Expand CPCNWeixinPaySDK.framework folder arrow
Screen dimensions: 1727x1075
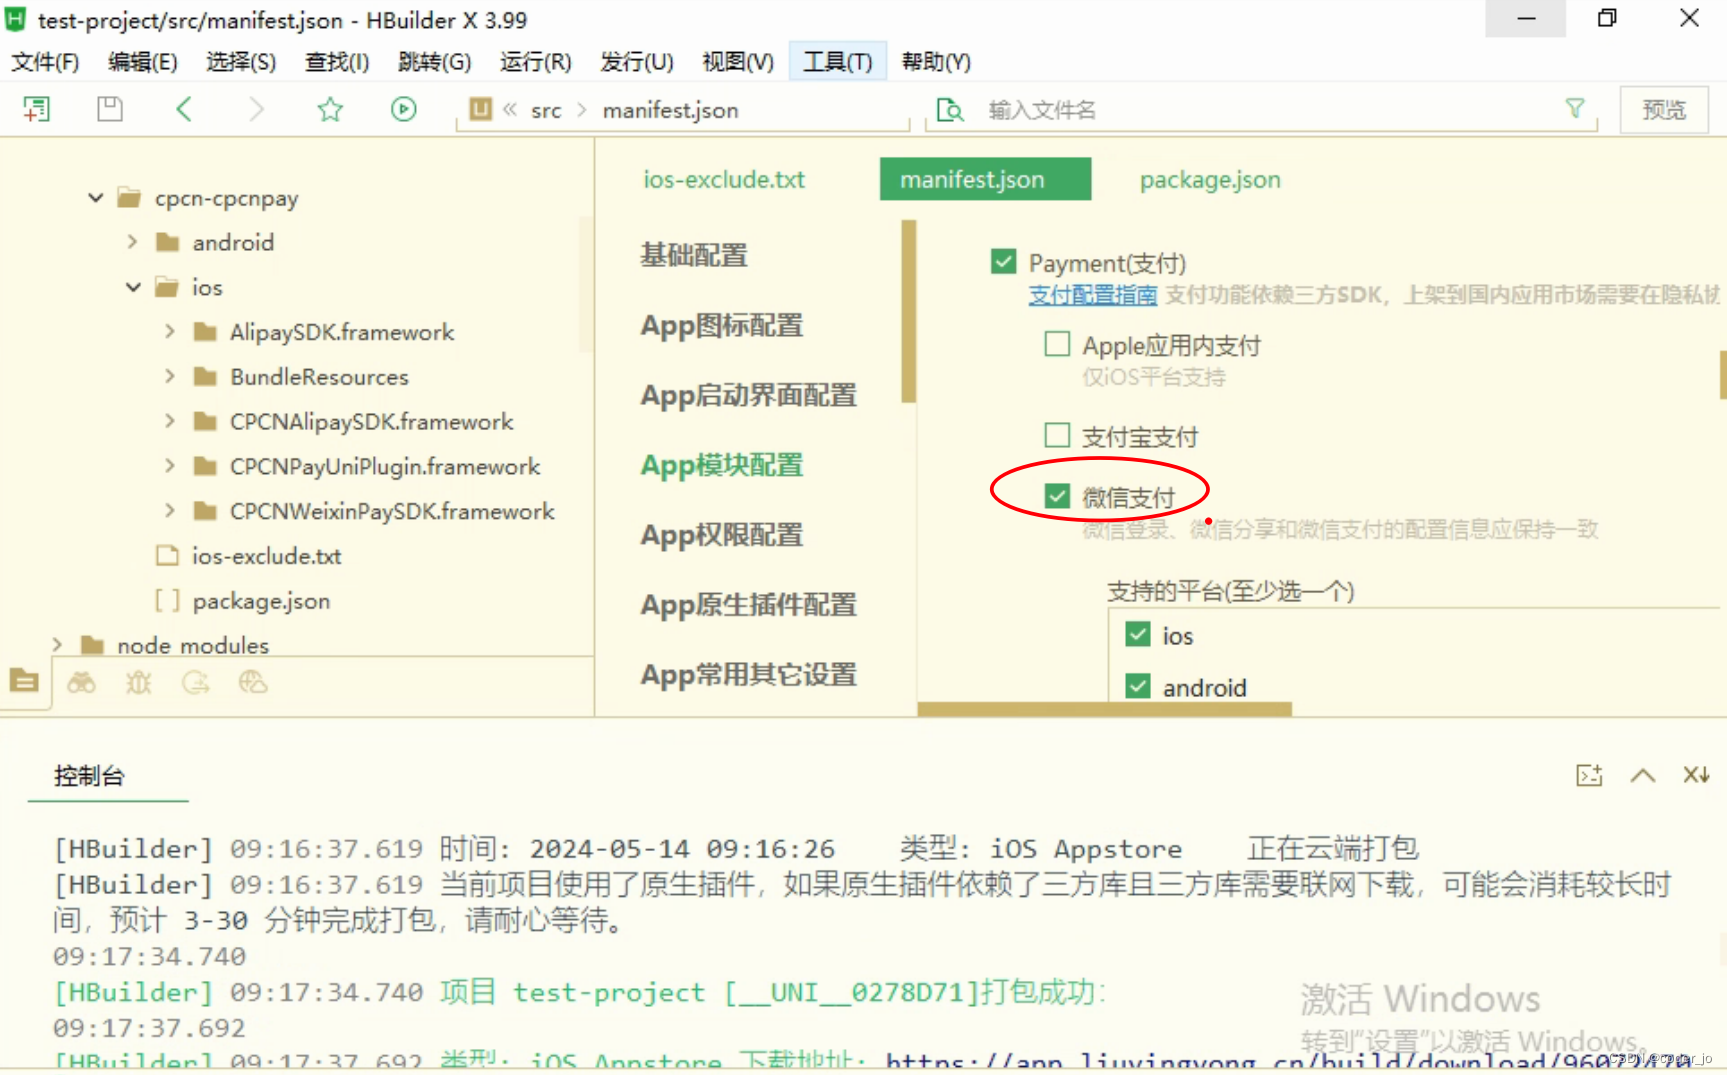(x=169, y=511)
